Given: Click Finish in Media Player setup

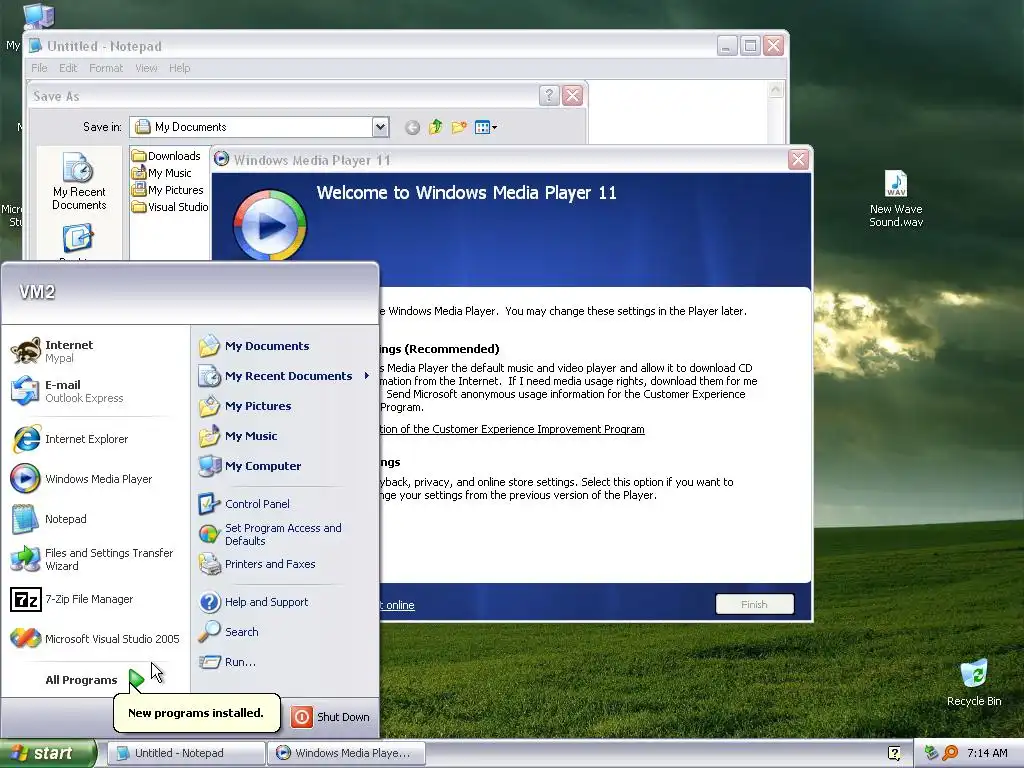Looking at the screenshot, I should click(x=755, y=605).
